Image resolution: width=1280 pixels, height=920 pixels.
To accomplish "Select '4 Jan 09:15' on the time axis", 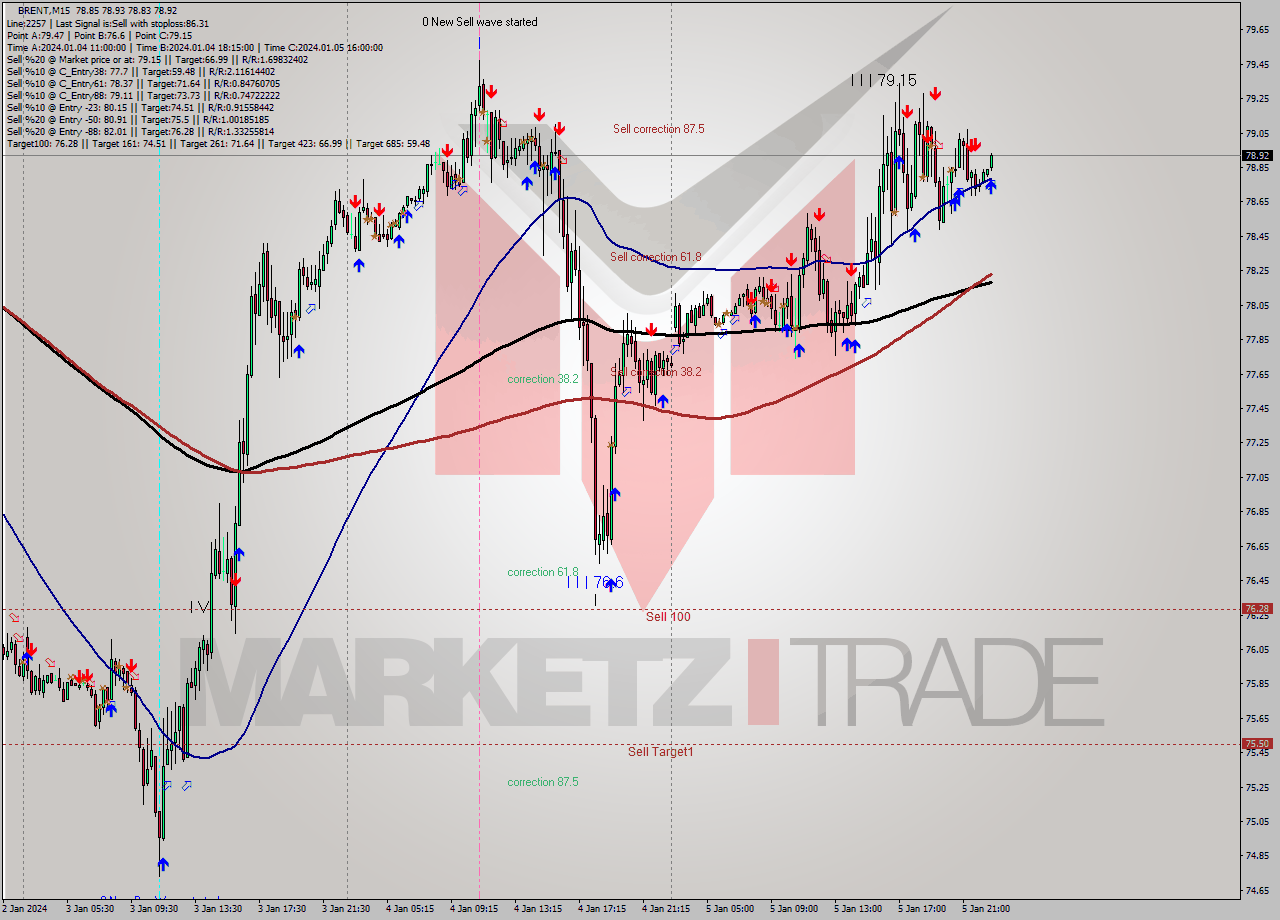I will tap(475, 909).
